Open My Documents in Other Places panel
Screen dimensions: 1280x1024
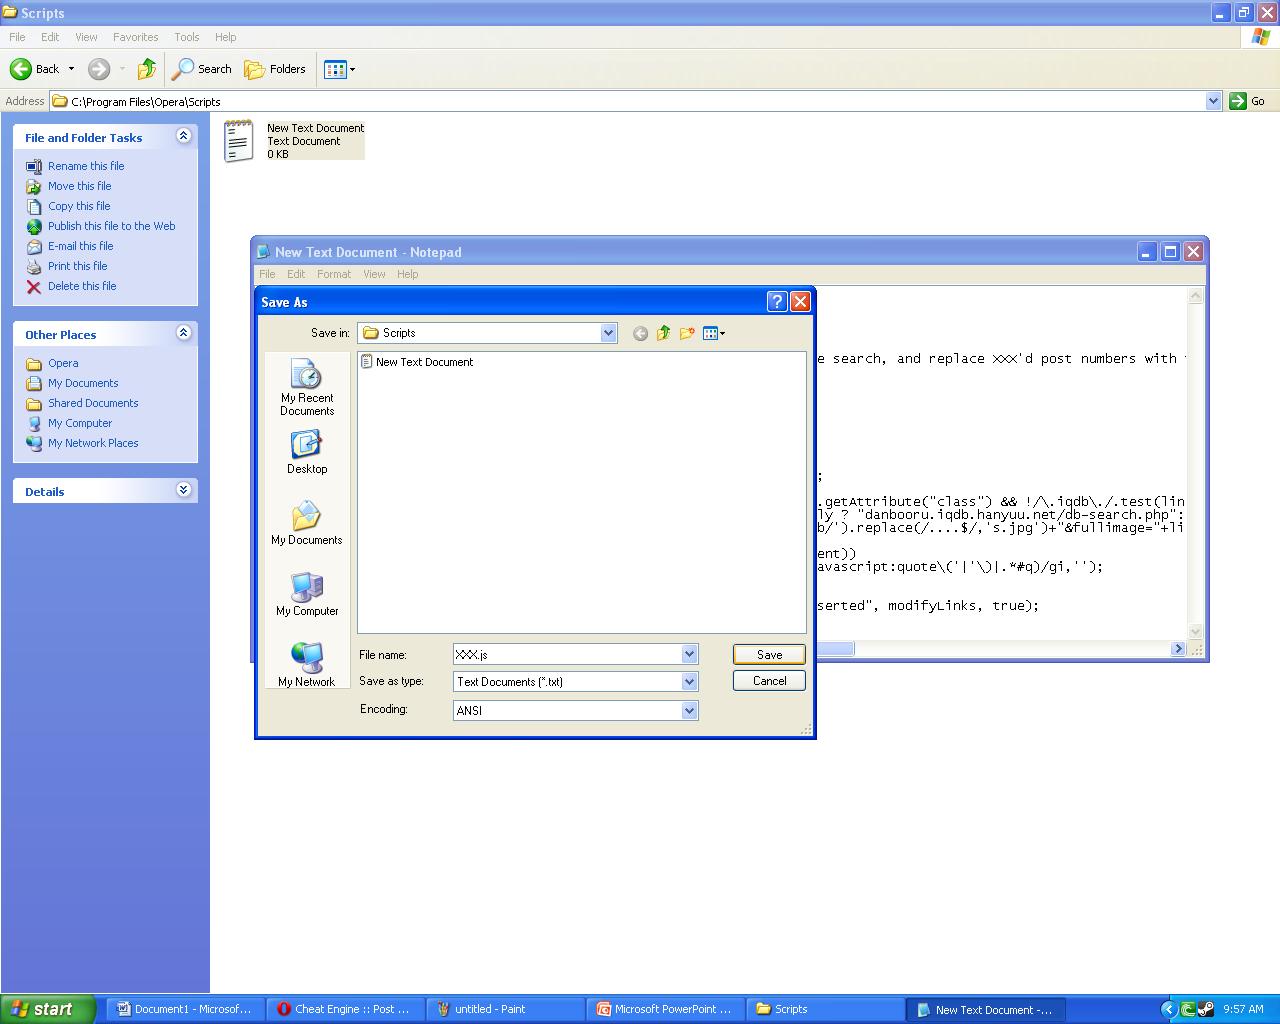pyautogui.click(x=83, y=383)
